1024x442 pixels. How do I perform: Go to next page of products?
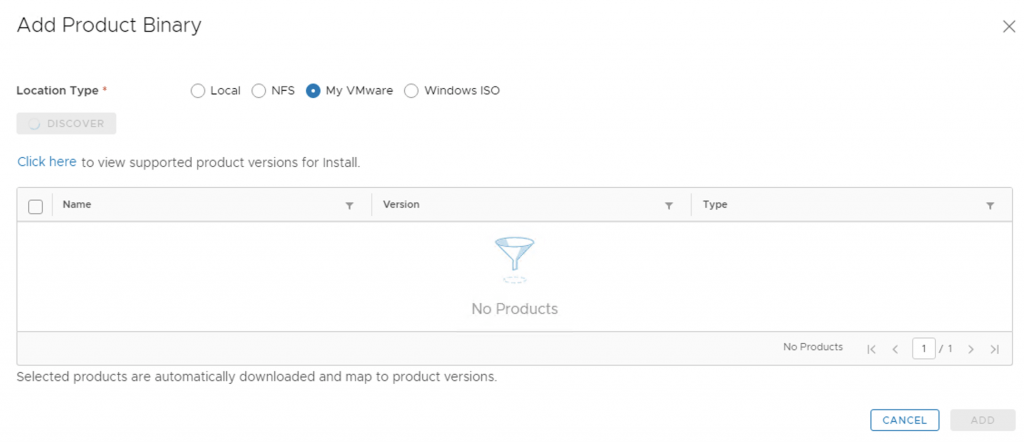click(x=970, y=349)
